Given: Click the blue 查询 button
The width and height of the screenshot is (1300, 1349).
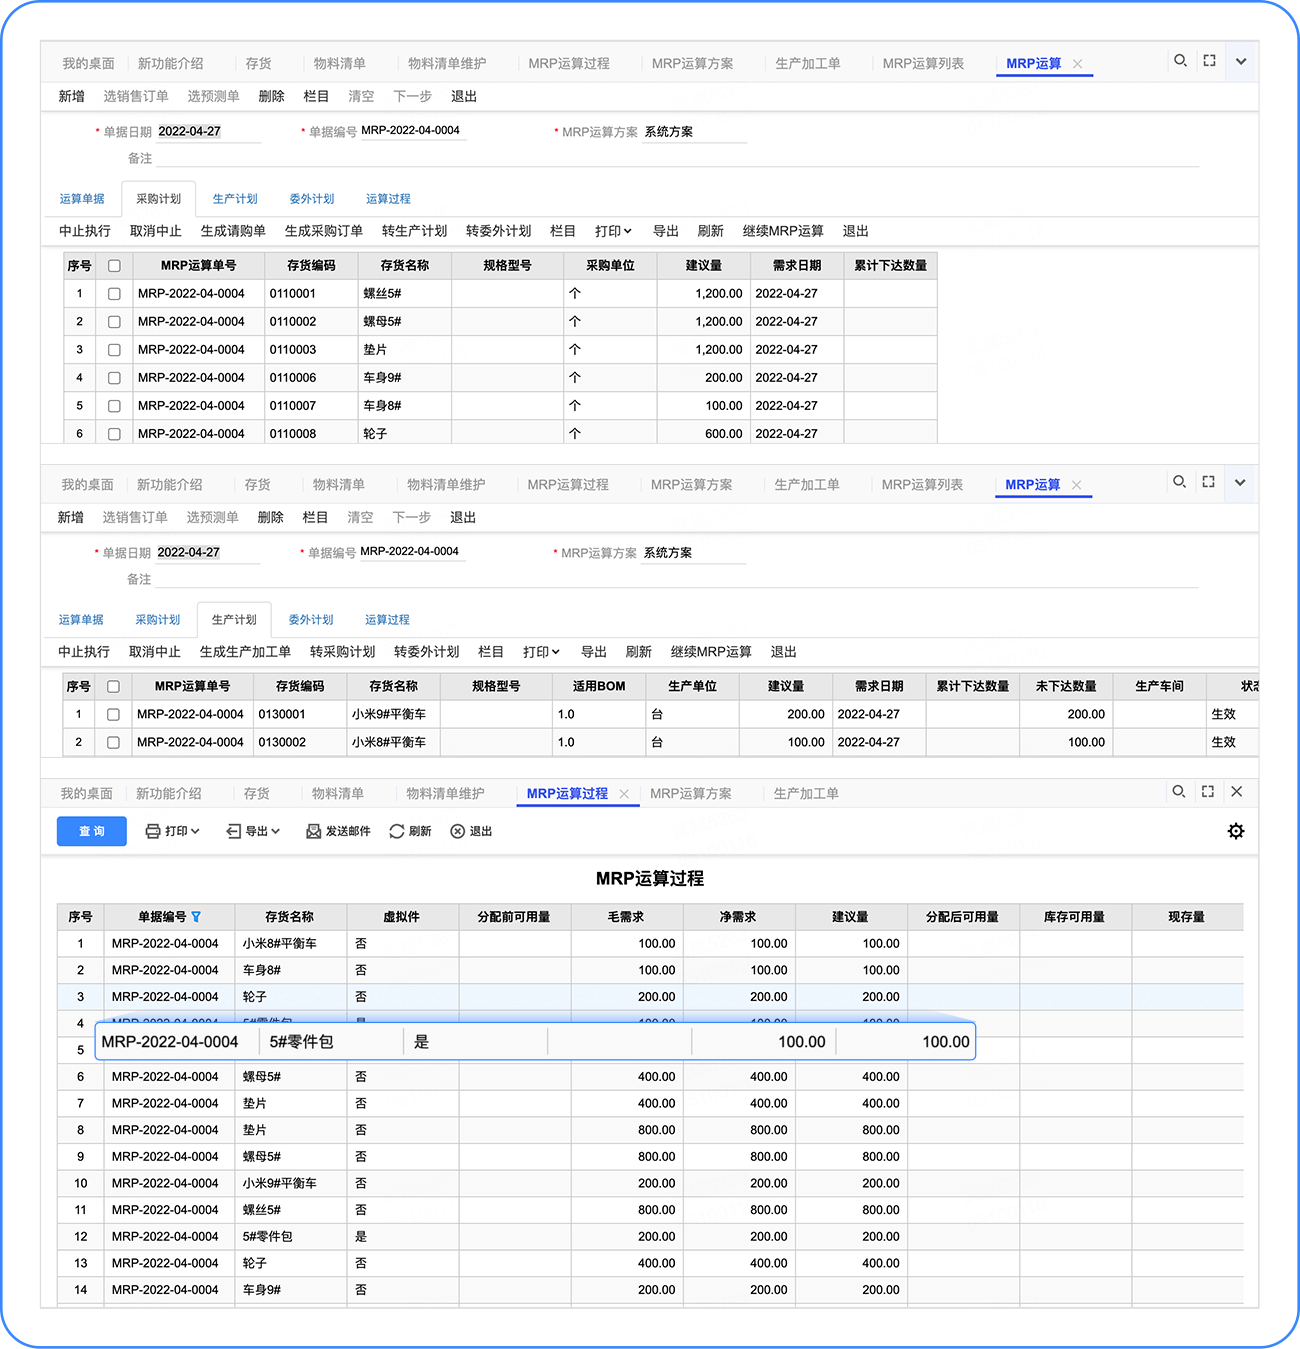Looking at the screenshot, I should pyautogui.click(x=92, y=831).
